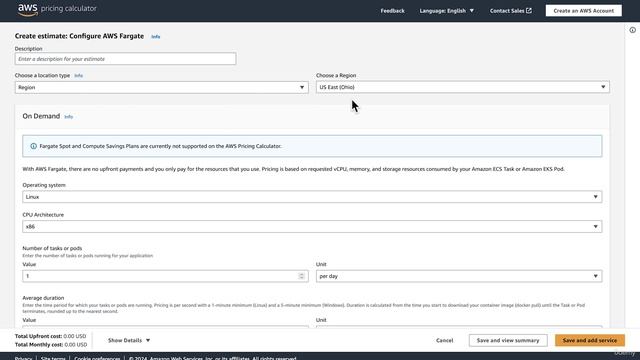Open the Info link beside Choose a location type

pyautogui.click(x=78, y=76)
